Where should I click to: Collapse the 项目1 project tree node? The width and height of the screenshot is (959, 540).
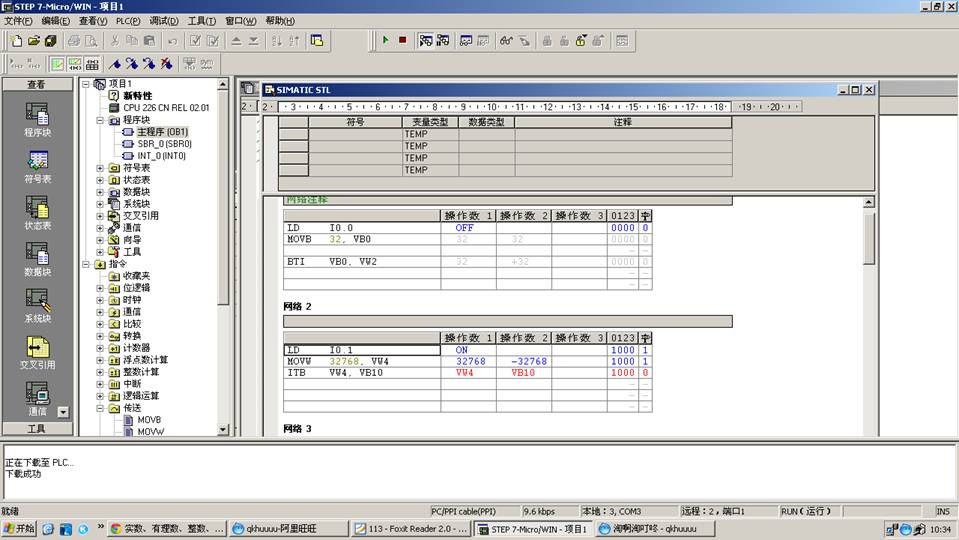tap(86, 84)
